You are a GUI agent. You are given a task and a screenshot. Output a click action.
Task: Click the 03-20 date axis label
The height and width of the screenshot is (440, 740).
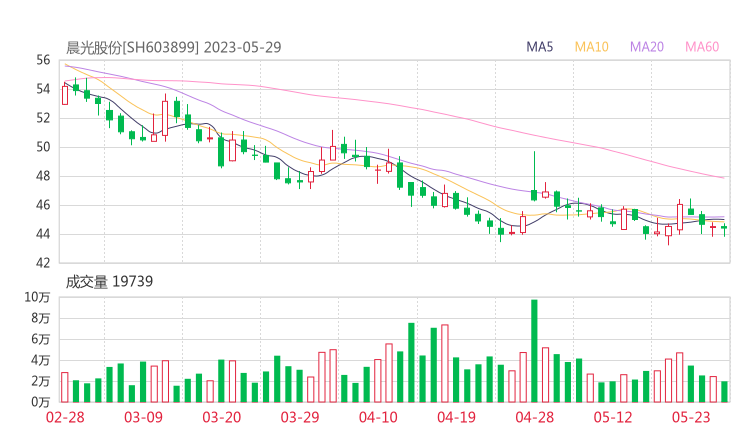click(x=222, y=417)
